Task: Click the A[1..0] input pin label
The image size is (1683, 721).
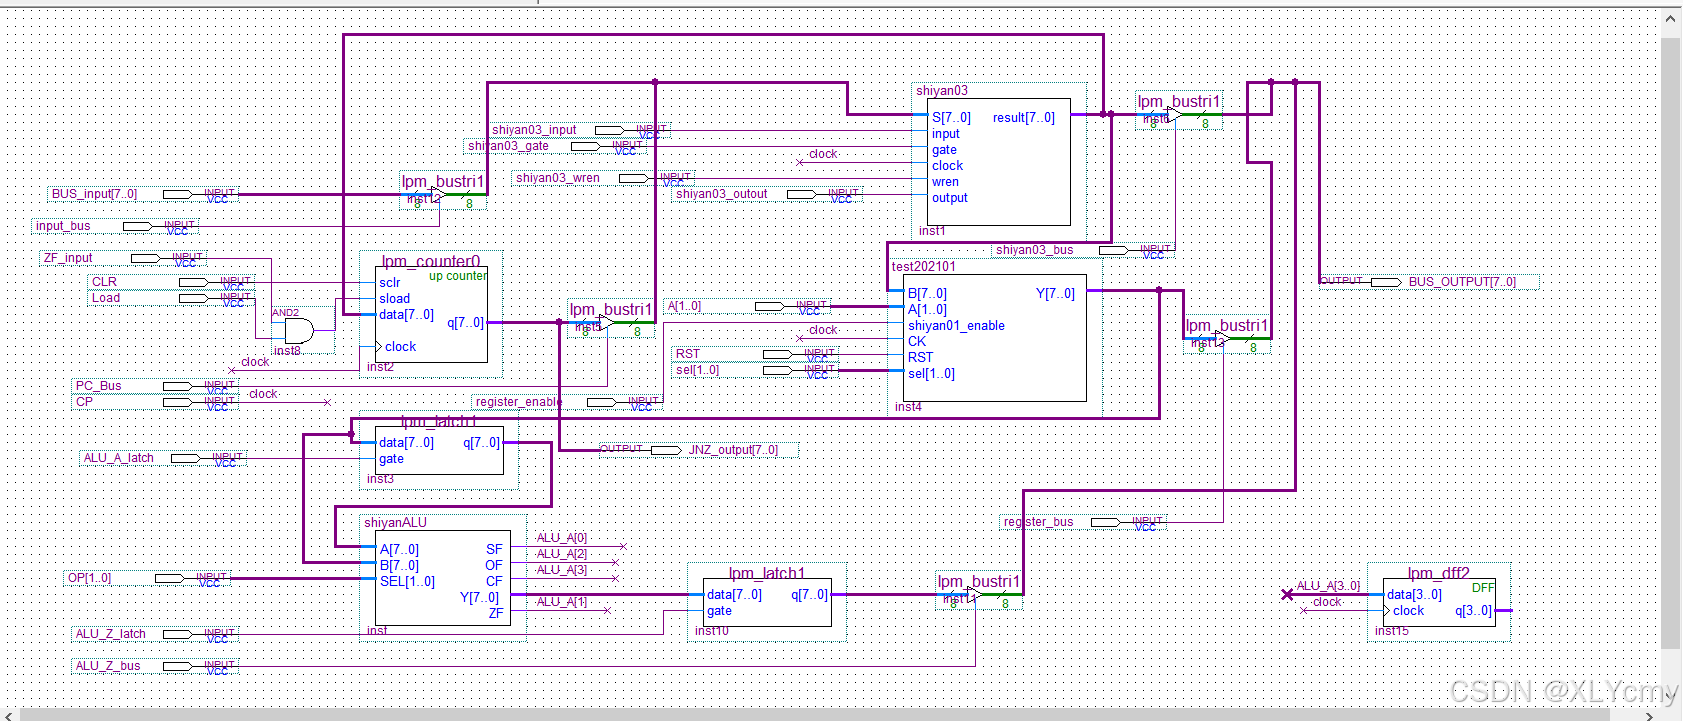Action: pyautogui.click(x=684, y=306)
